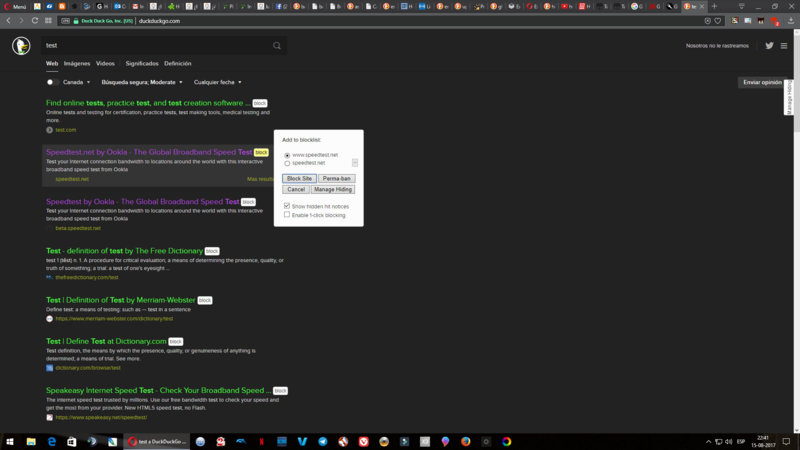Open the Definición tab
This screenshot has width=800, height=450.
point(178,64)
